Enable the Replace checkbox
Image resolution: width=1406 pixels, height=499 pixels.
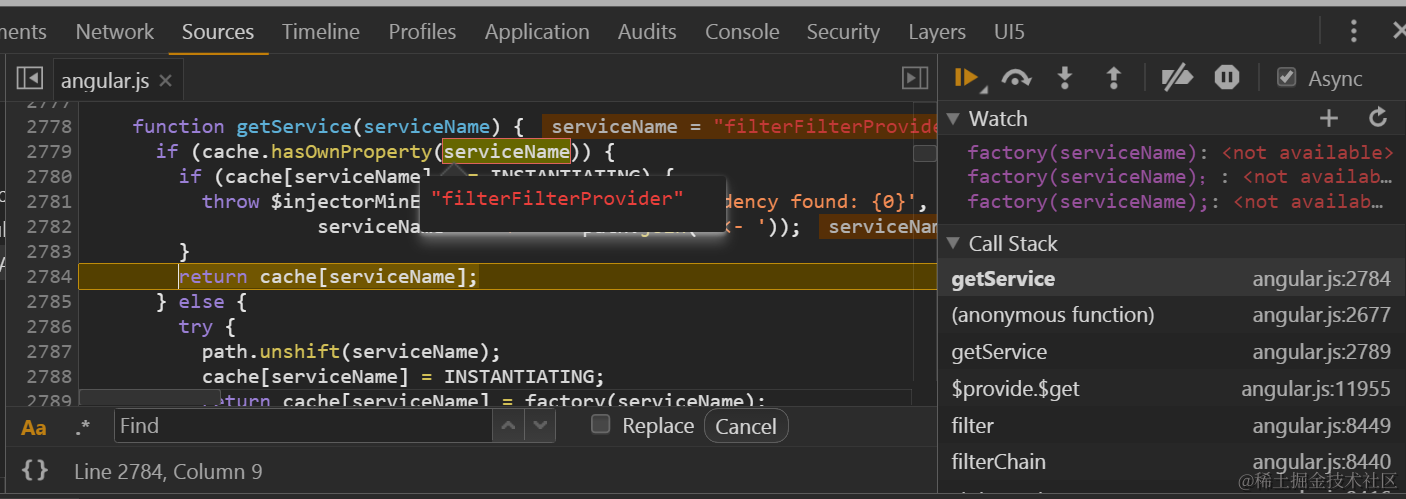[x=600, y=424]
